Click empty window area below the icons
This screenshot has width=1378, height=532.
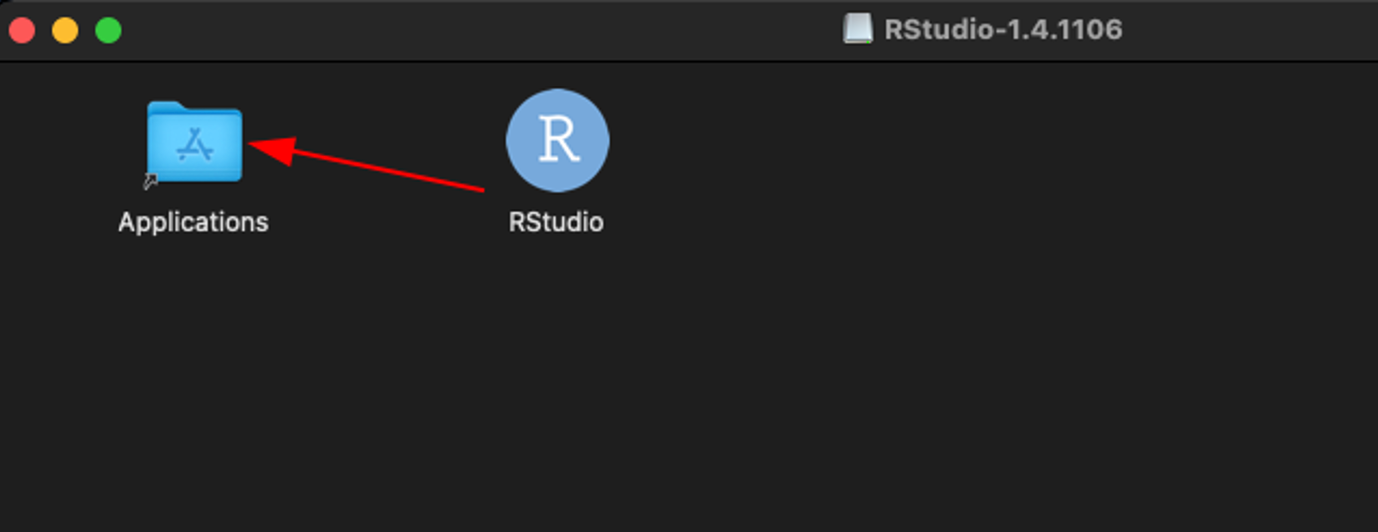(x=600, y=400)
